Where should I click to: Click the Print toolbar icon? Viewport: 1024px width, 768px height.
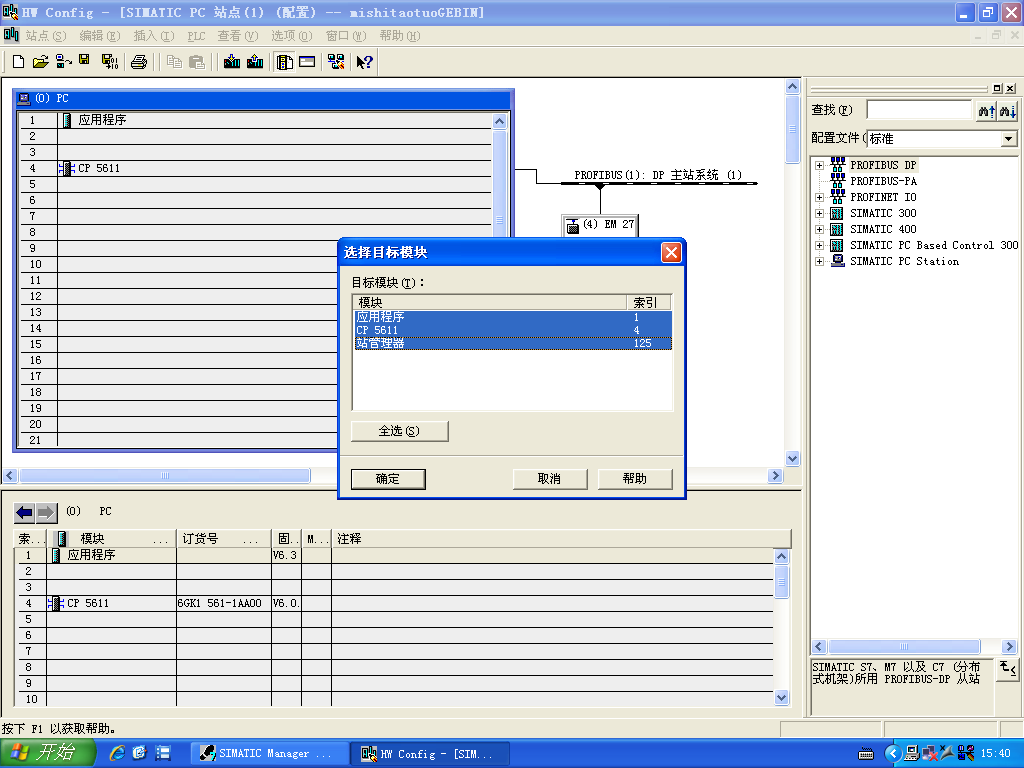point(138,62)
